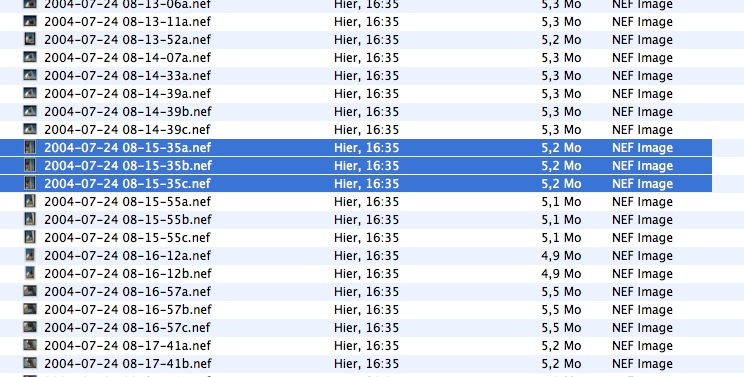Click NEF Image kind of 08-15-35c.nef
This screenshot has height=377, width=744.
click(642, 184)
